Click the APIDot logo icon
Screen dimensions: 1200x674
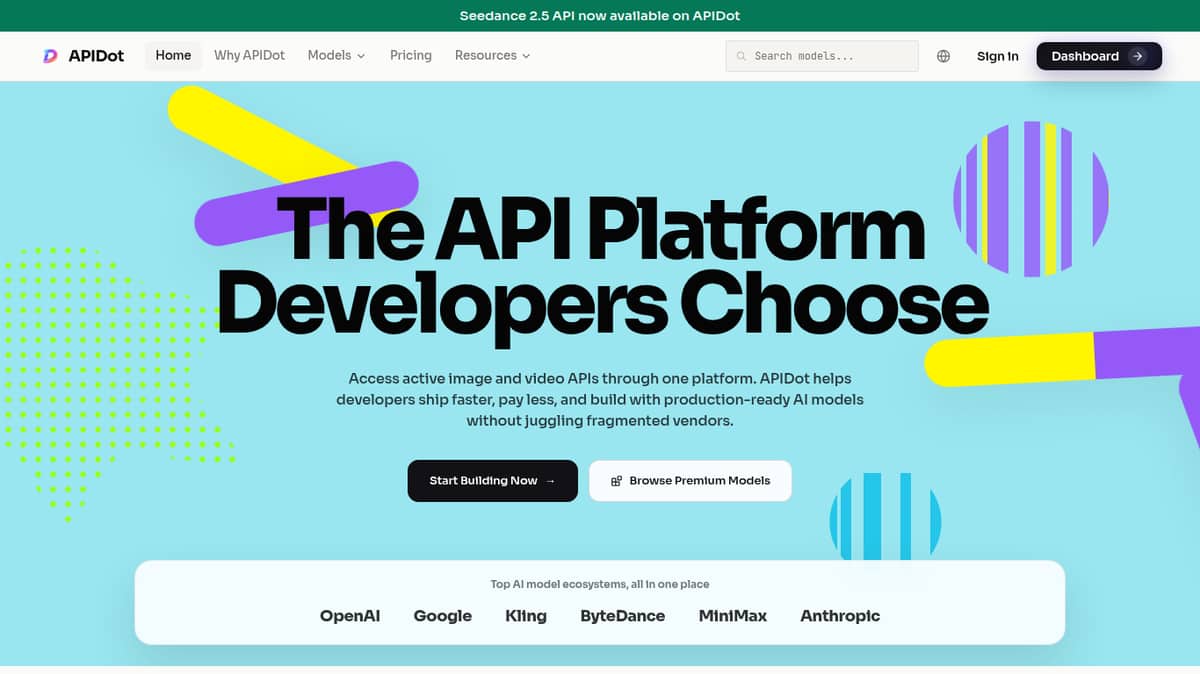(x=50, y=56)
